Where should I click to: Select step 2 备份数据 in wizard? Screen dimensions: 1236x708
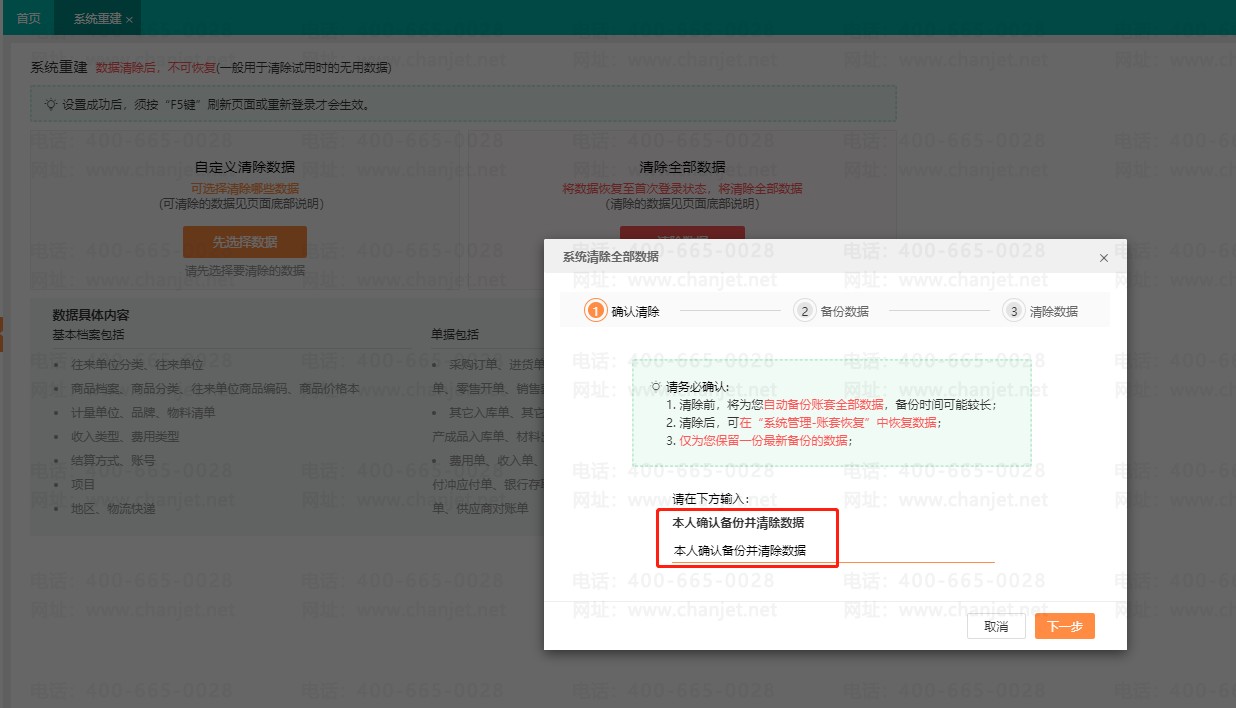832,311
